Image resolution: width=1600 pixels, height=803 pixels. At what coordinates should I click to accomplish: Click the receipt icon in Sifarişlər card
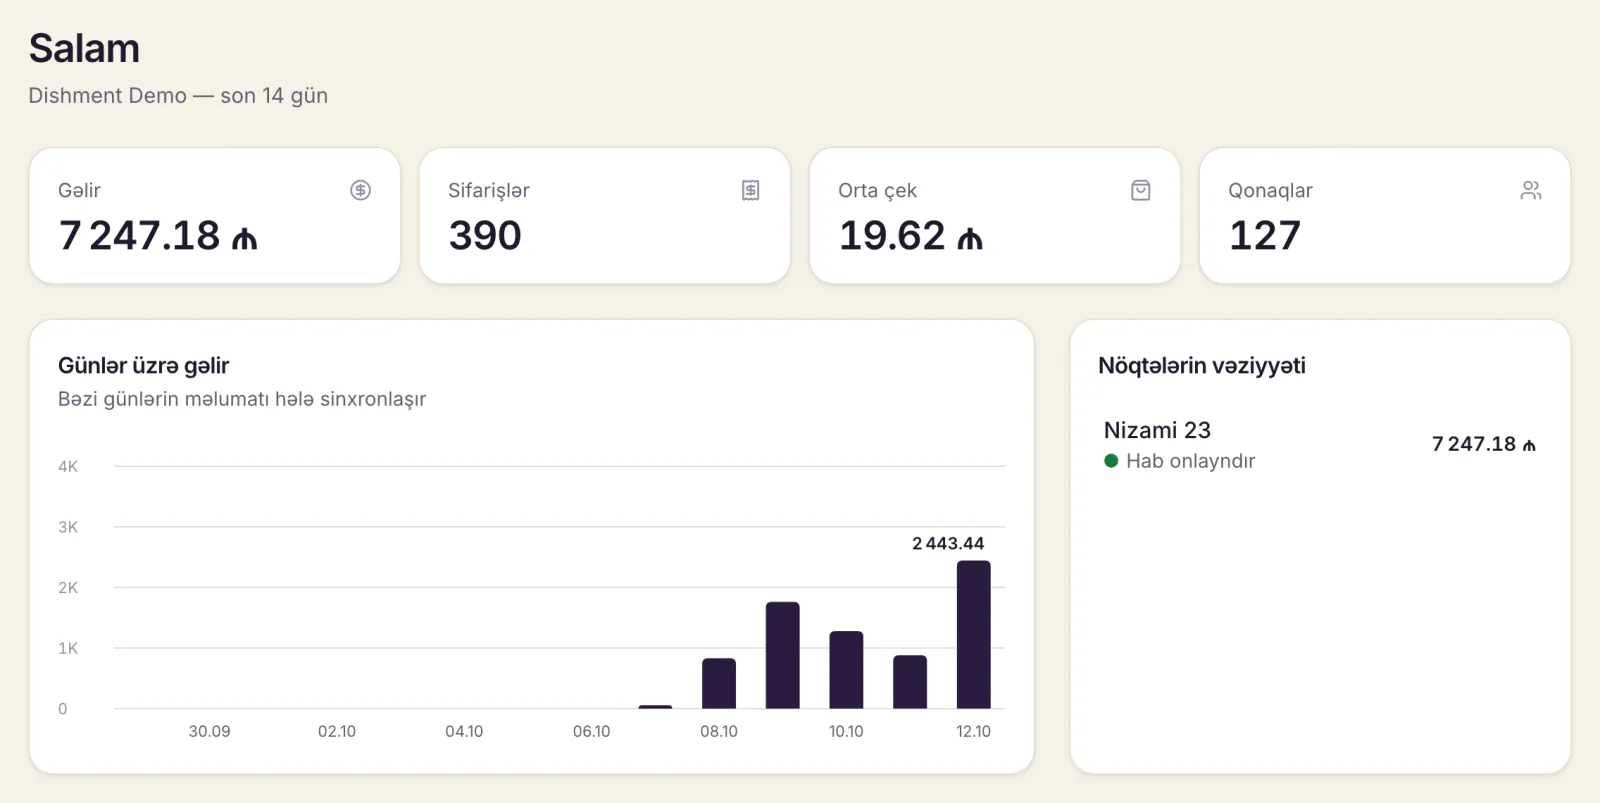coord(750,190)
